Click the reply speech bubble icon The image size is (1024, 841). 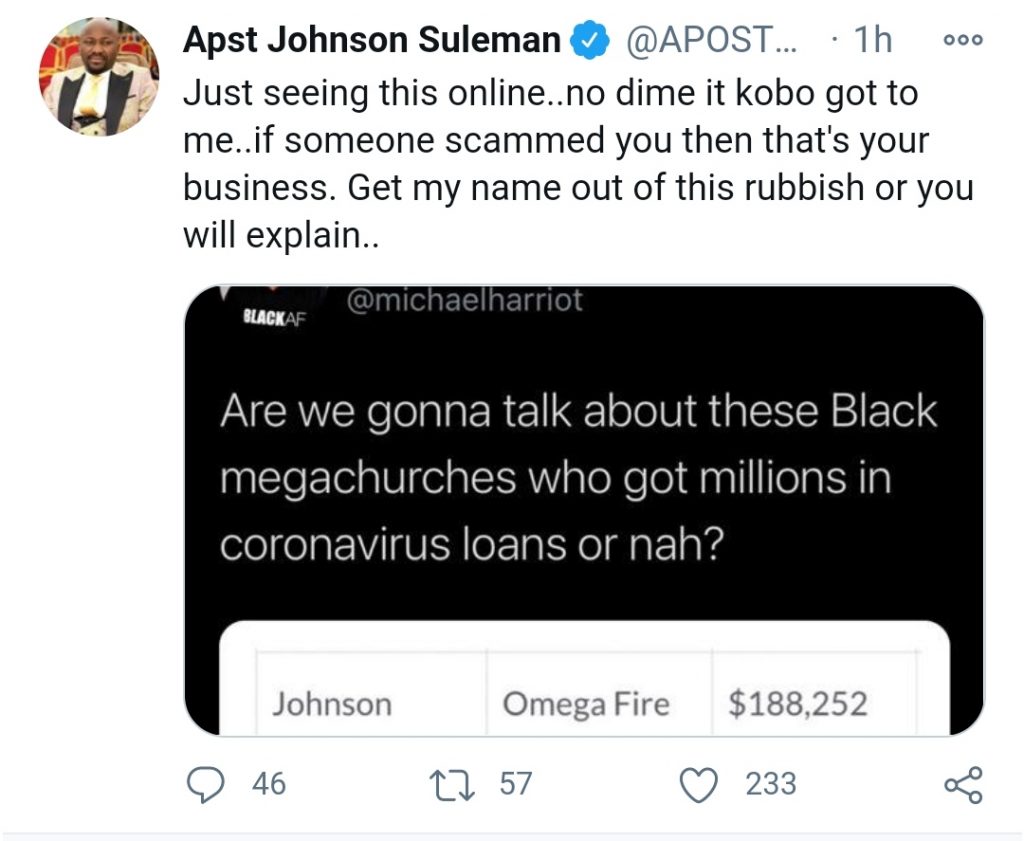pos(205,784)
